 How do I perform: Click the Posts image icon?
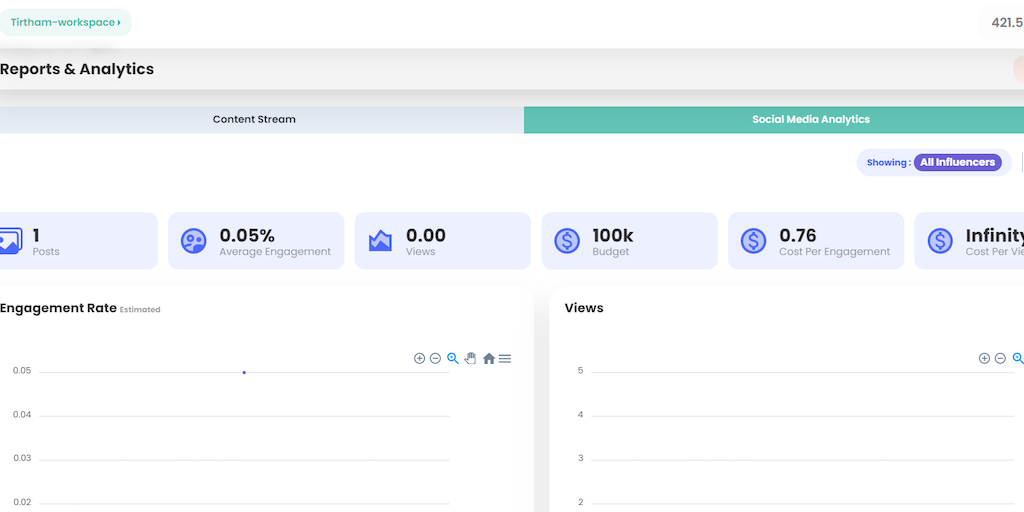[x=9, y=241]
